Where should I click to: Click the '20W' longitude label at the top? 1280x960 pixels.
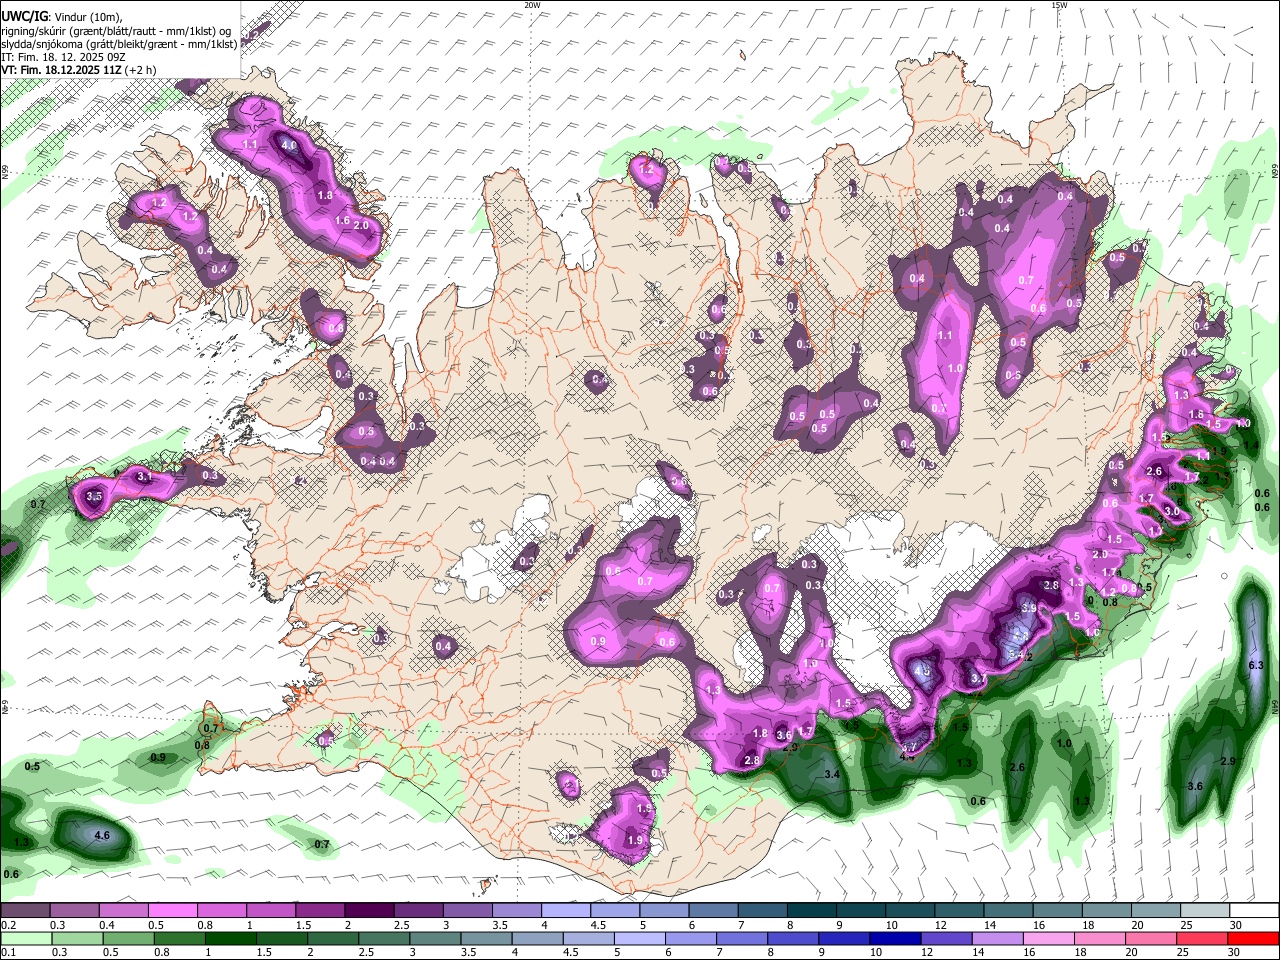click(533, 5)
